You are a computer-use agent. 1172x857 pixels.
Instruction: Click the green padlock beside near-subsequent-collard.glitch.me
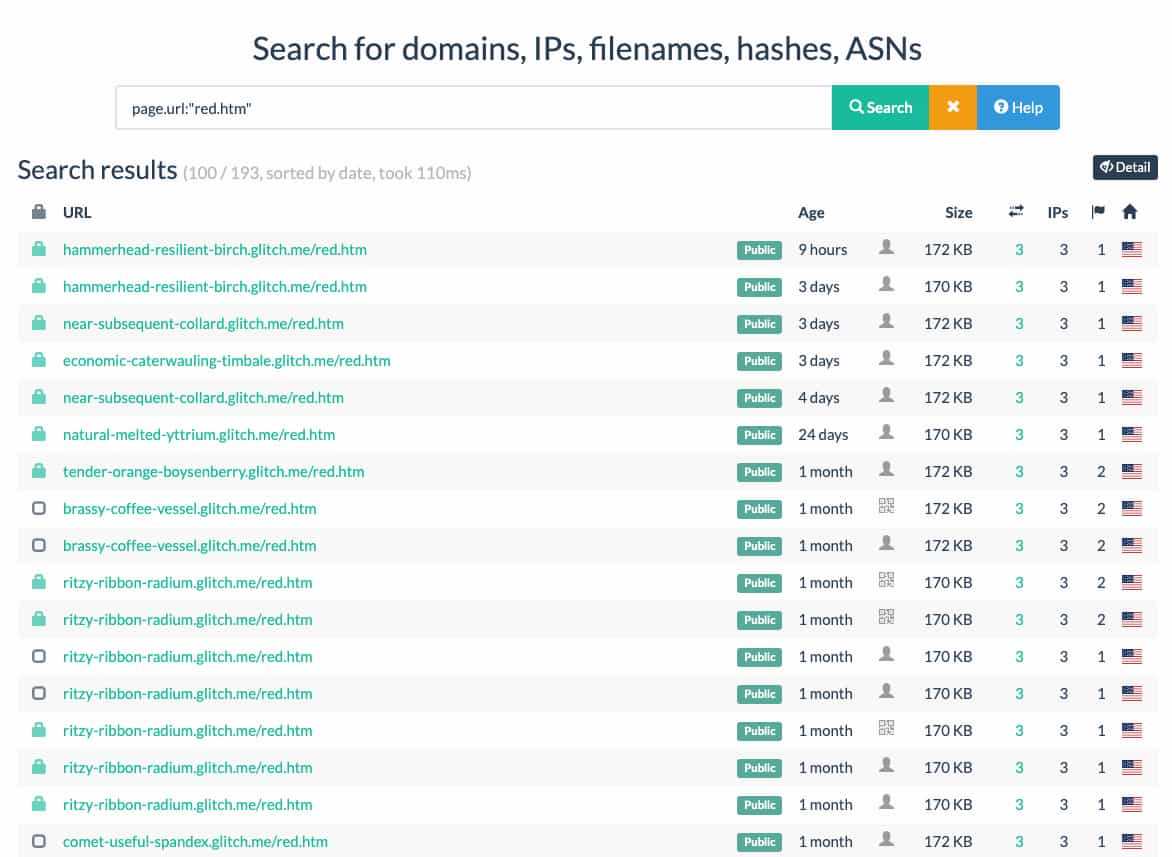coord(39,323)
